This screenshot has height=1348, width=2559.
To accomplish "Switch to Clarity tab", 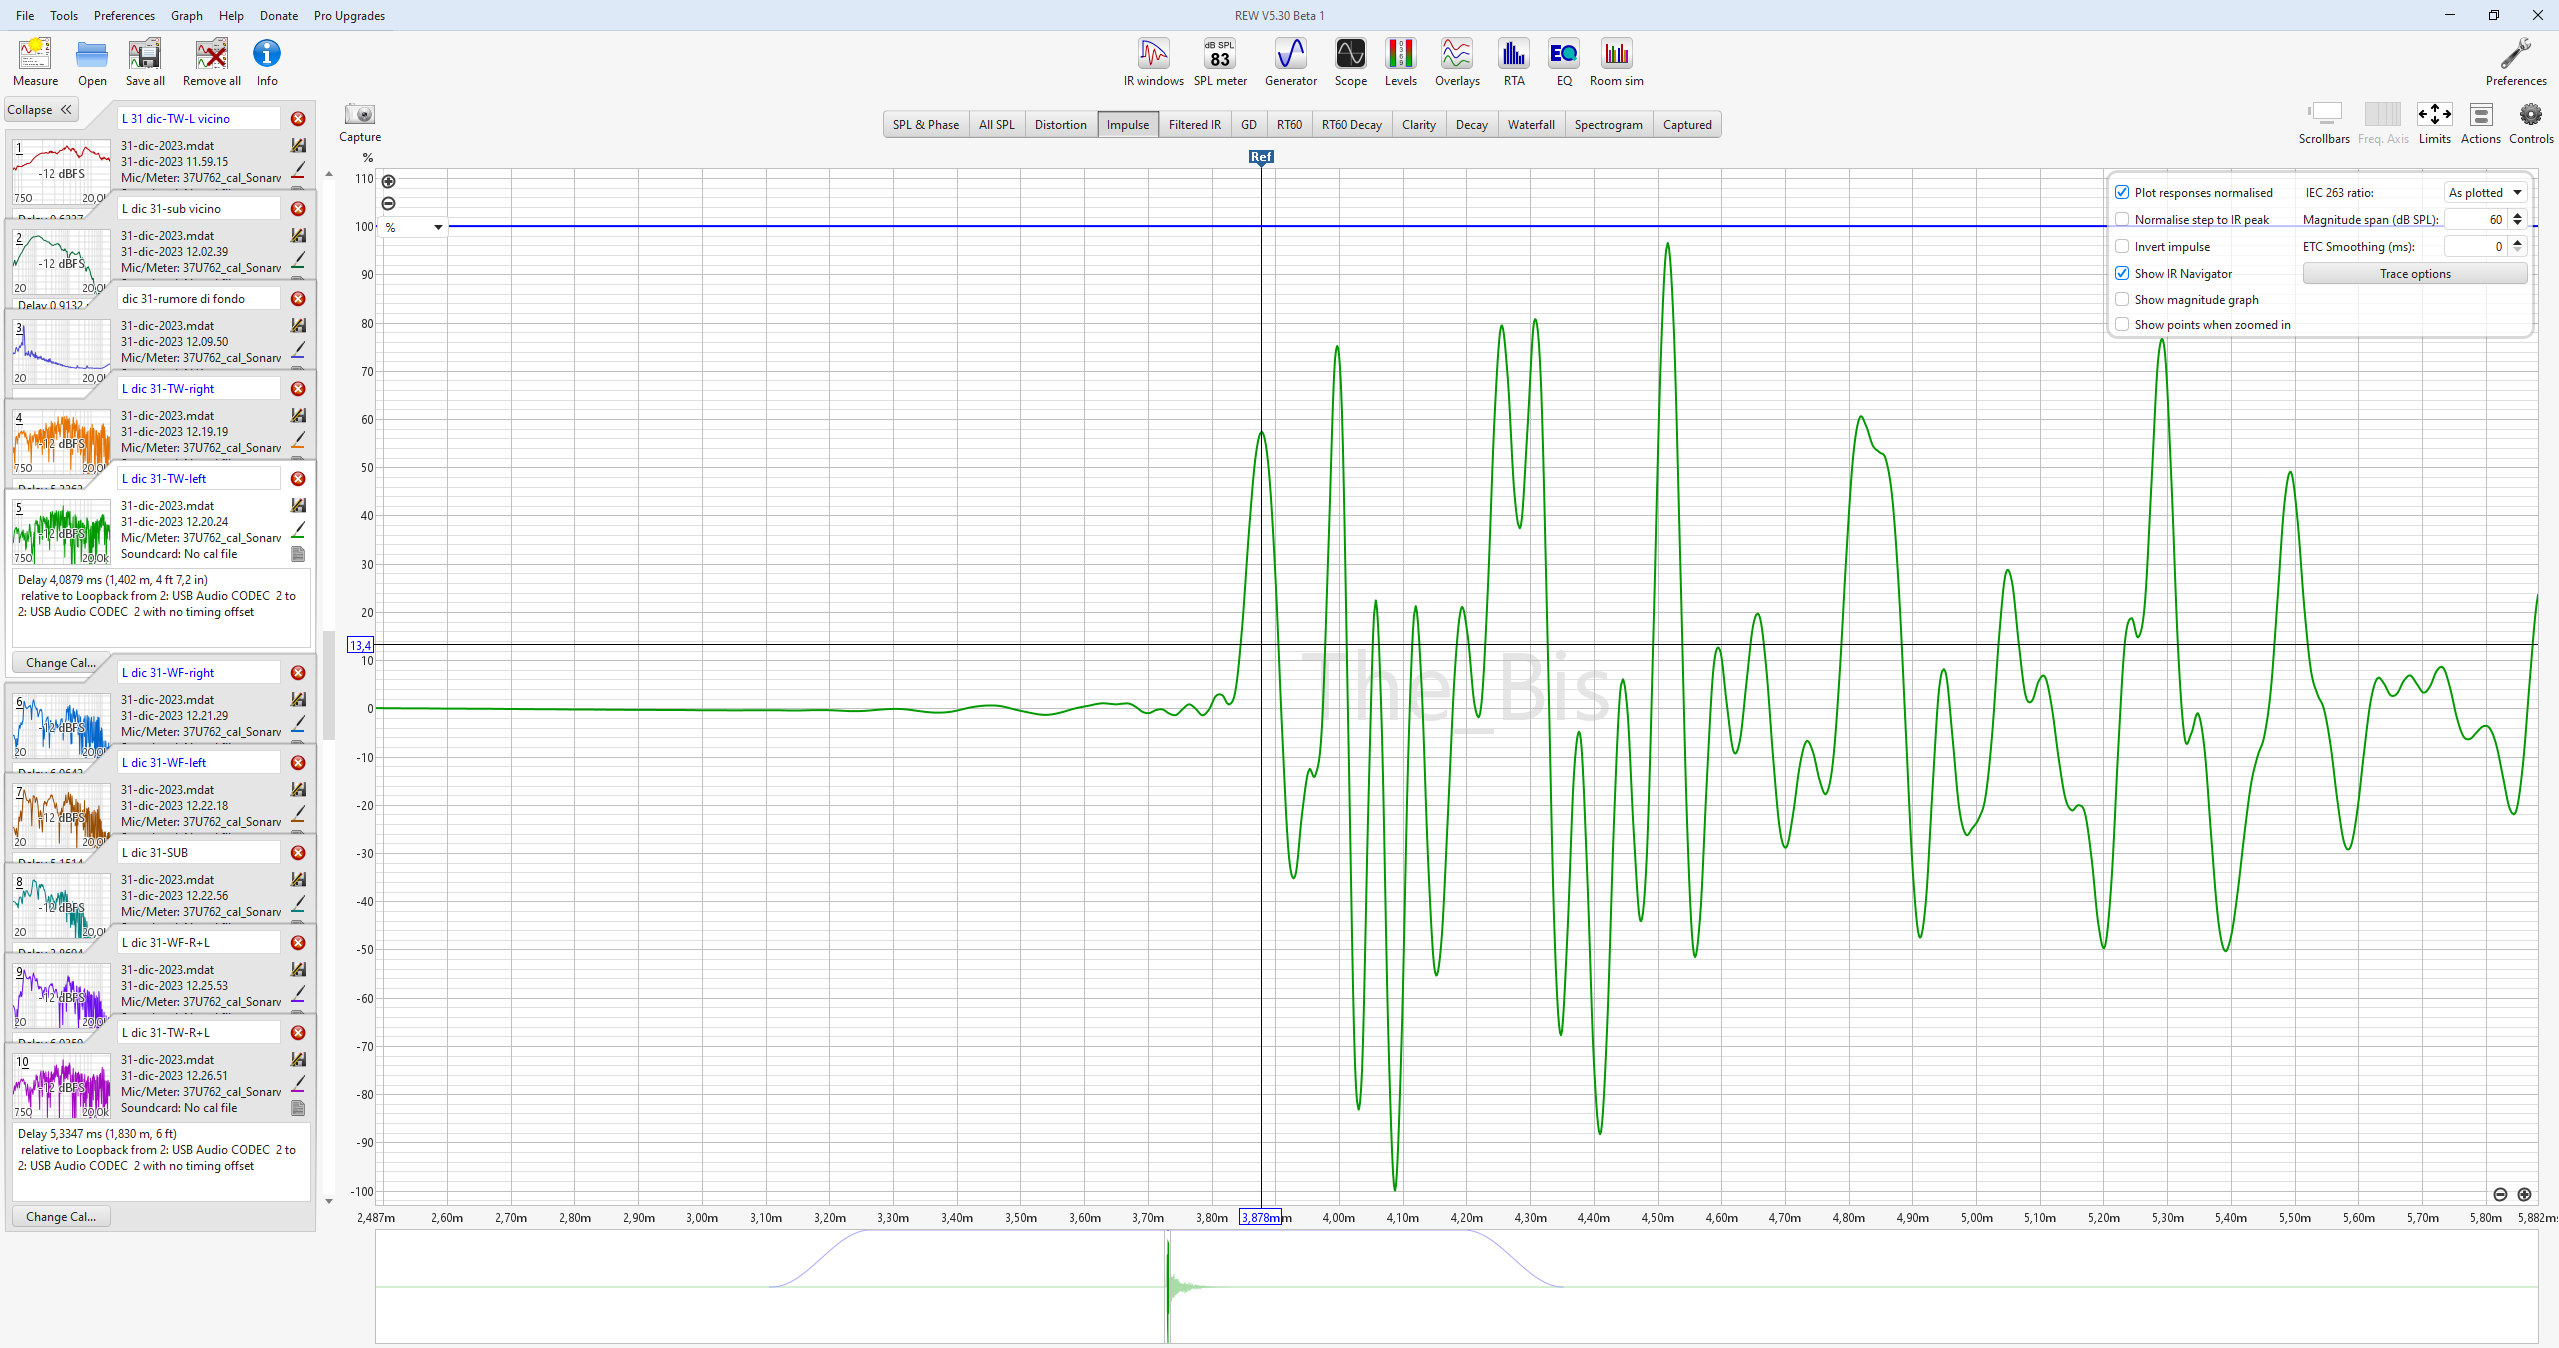I will pos(1418,124).
